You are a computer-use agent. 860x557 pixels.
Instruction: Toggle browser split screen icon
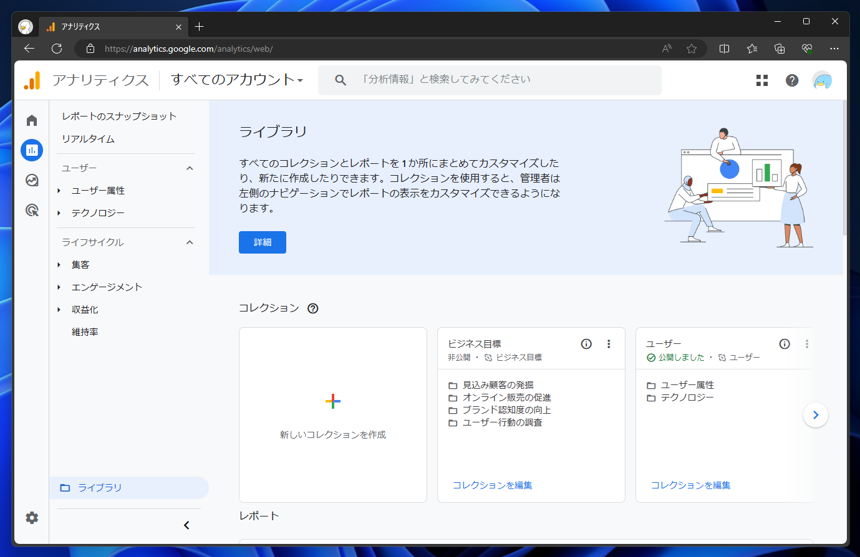(724, 48)
